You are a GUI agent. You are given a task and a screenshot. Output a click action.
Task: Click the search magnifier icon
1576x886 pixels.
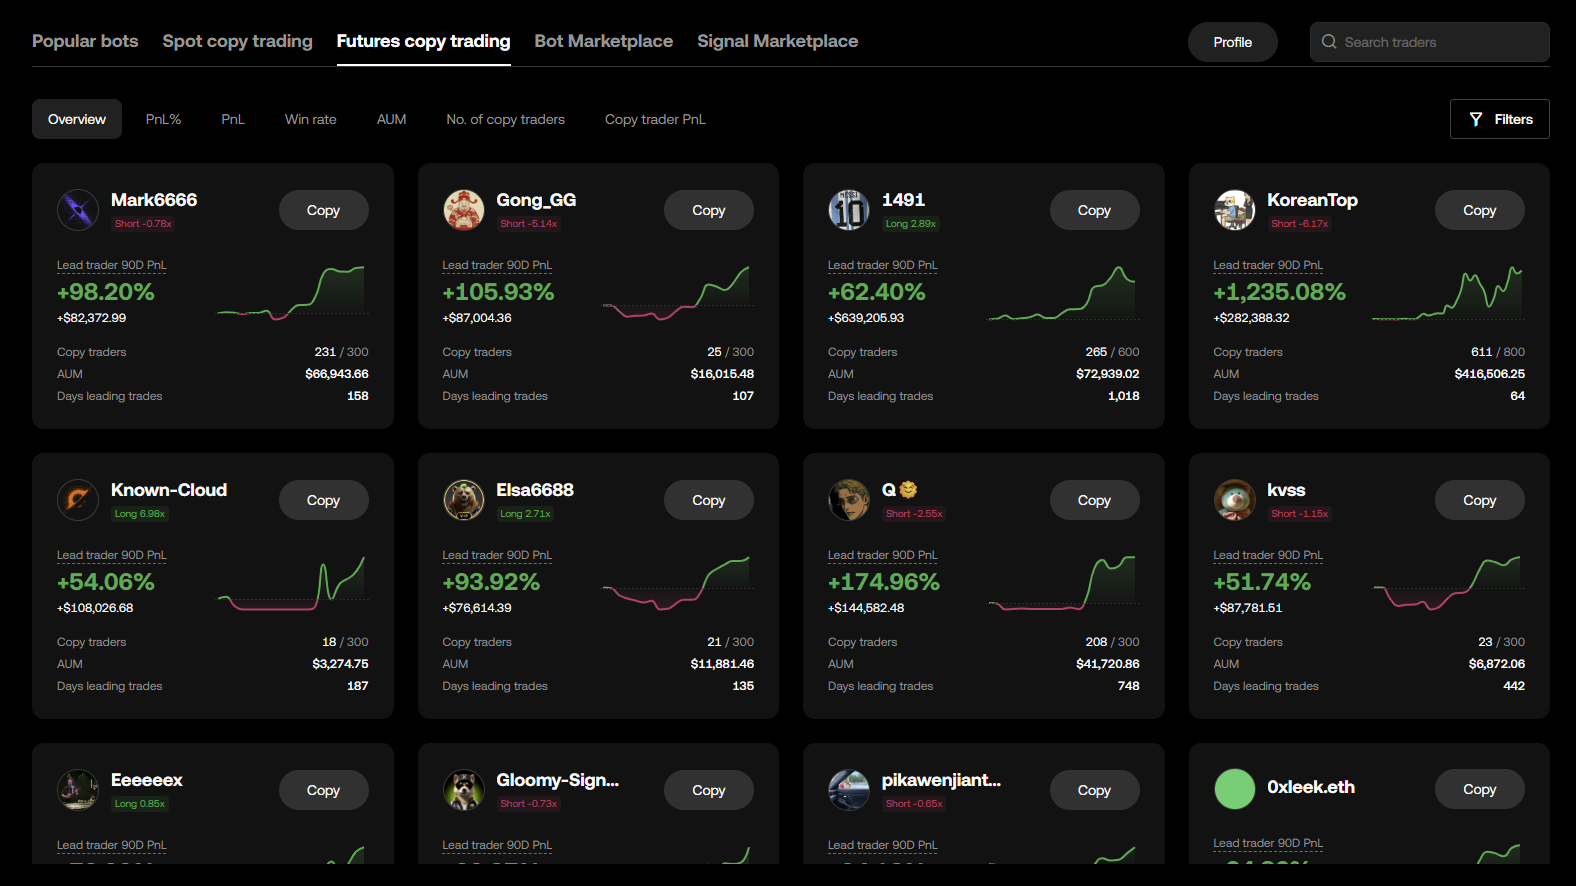[1329, 42]
